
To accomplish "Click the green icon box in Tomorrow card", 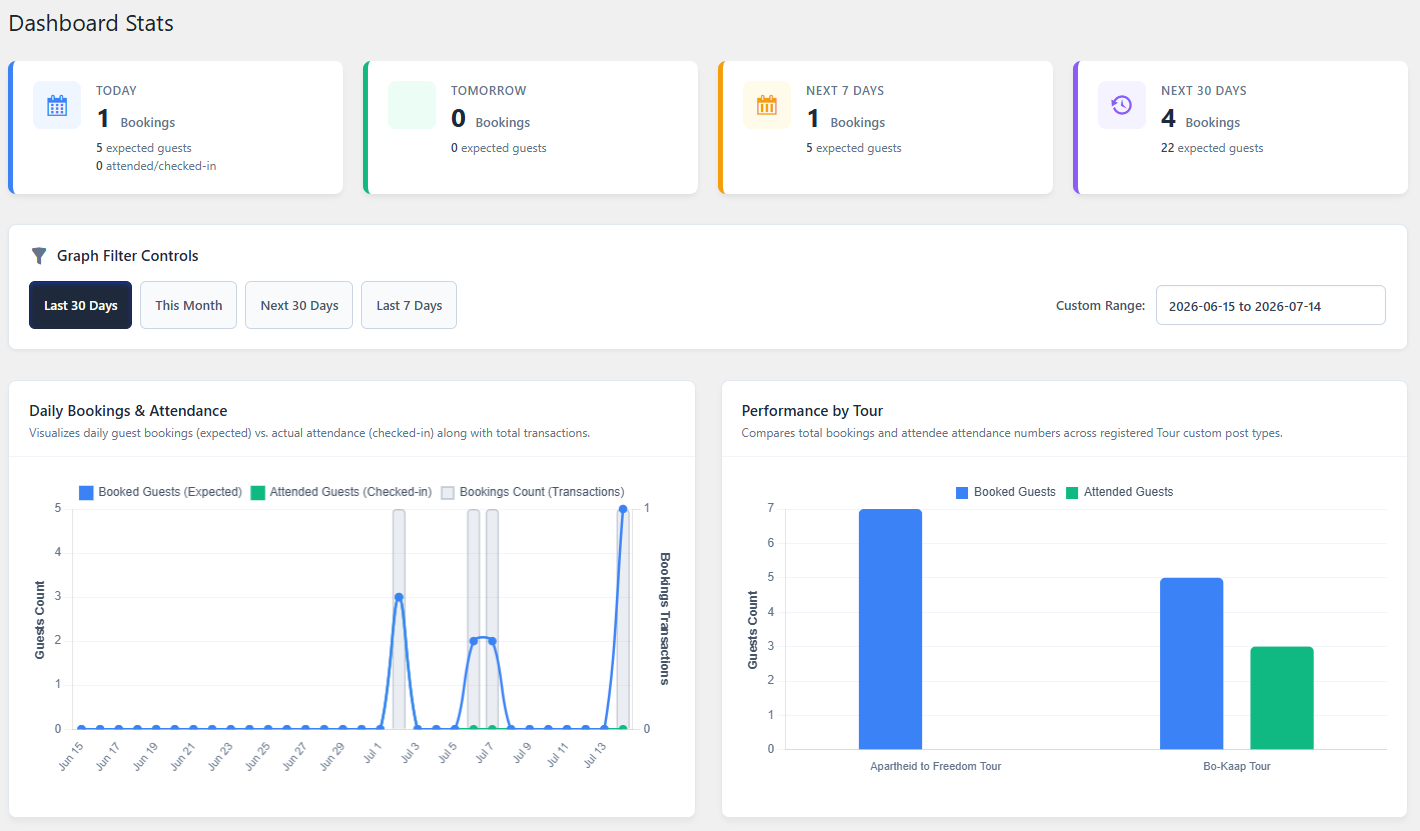I will tap(412, 105).
